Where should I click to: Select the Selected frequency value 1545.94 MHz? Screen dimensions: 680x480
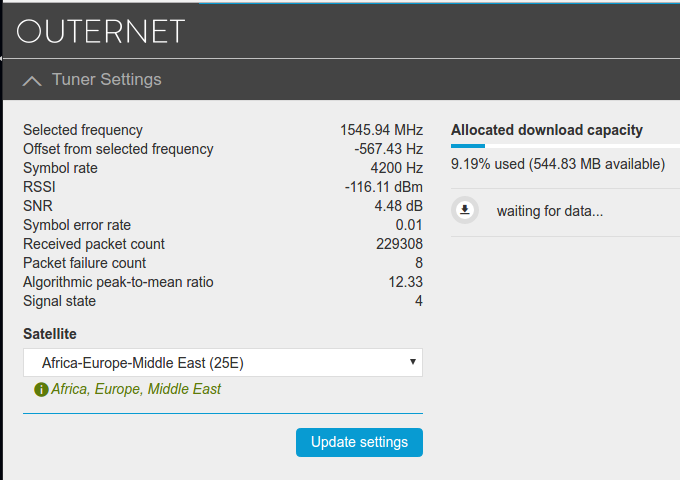381,130
